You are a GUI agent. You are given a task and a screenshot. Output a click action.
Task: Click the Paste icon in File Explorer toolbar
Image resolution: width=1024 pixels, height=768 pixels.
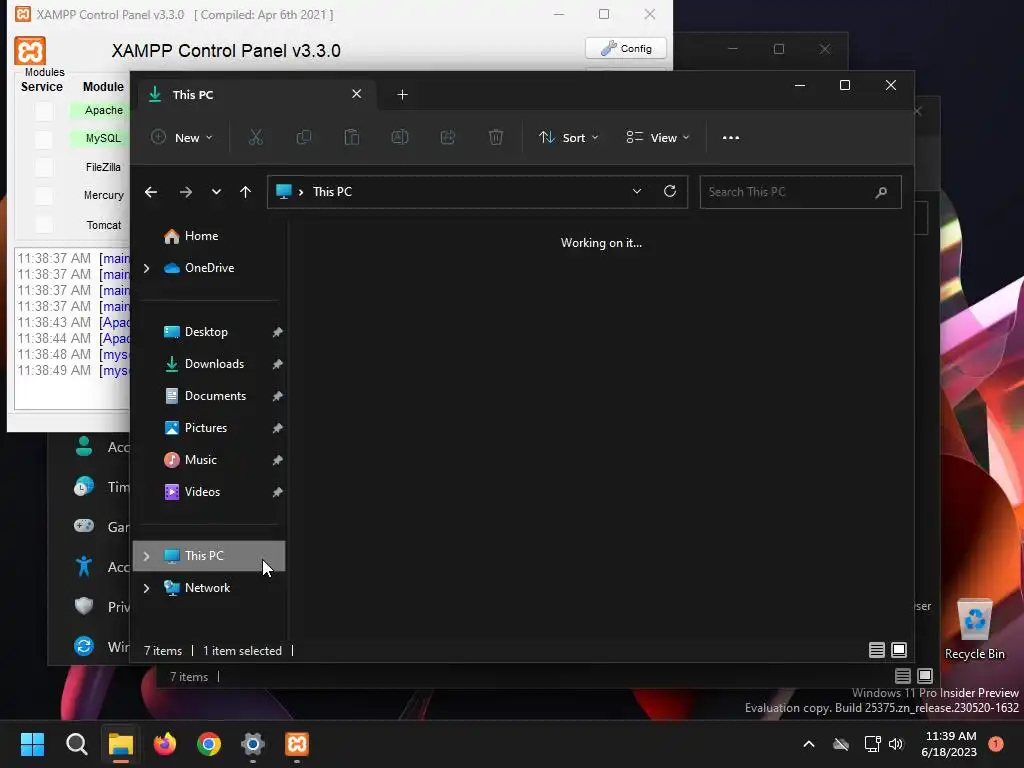click(352, 137)
